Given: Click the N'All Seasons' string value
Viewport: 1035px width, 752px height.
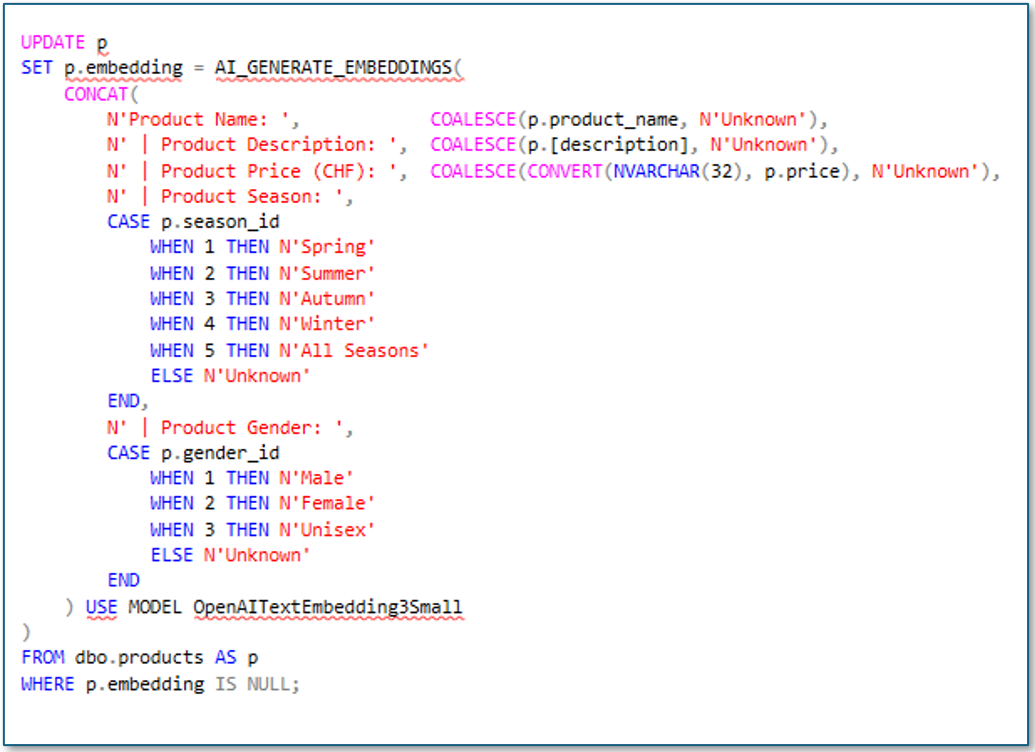Looking at the screenshot, I should [x=354, y=350].
